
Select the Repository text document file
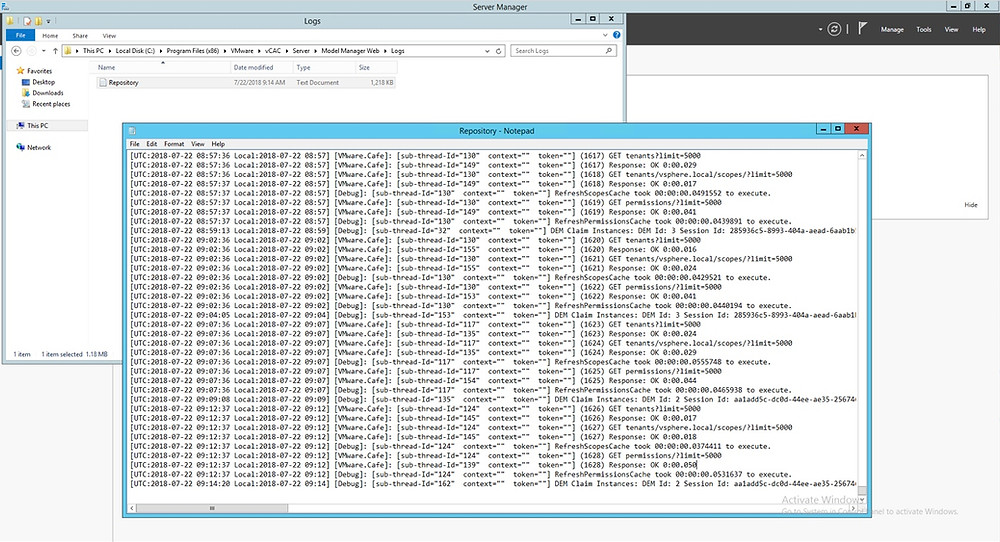[x=246, y=83]
